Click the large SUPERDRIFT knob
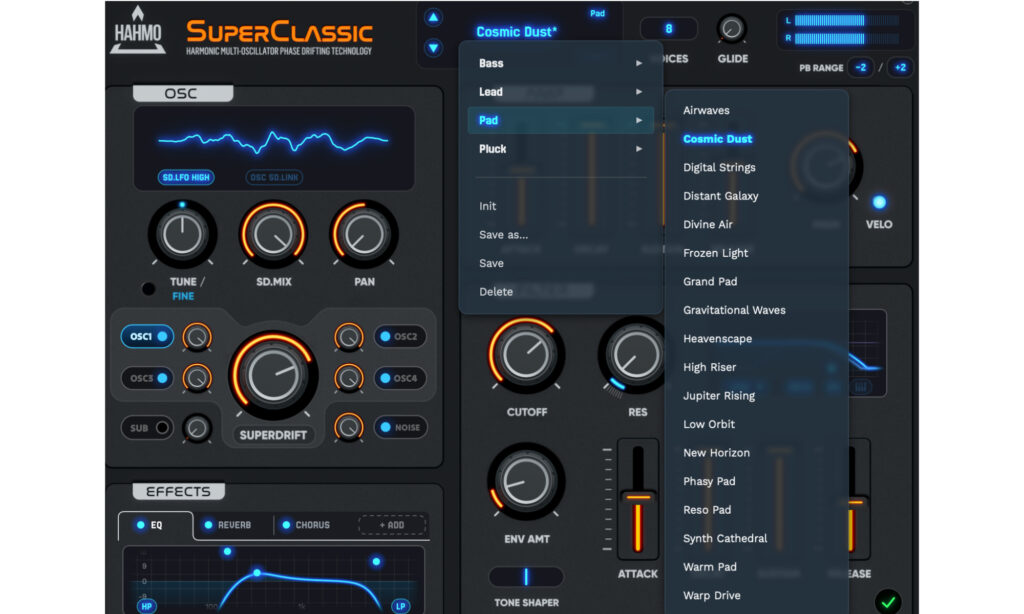Screen dimensions: 1024x614 pos(273,376)
